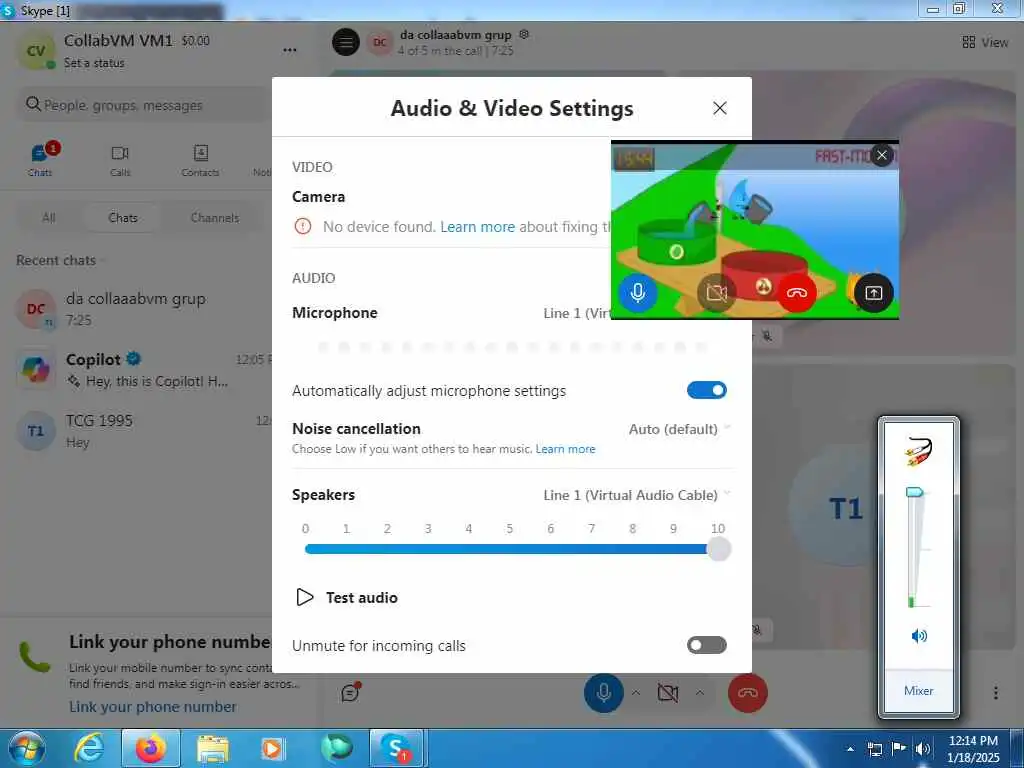Mute microphone in main call bar
The image size is (1024, 768).
pos(603,693)
